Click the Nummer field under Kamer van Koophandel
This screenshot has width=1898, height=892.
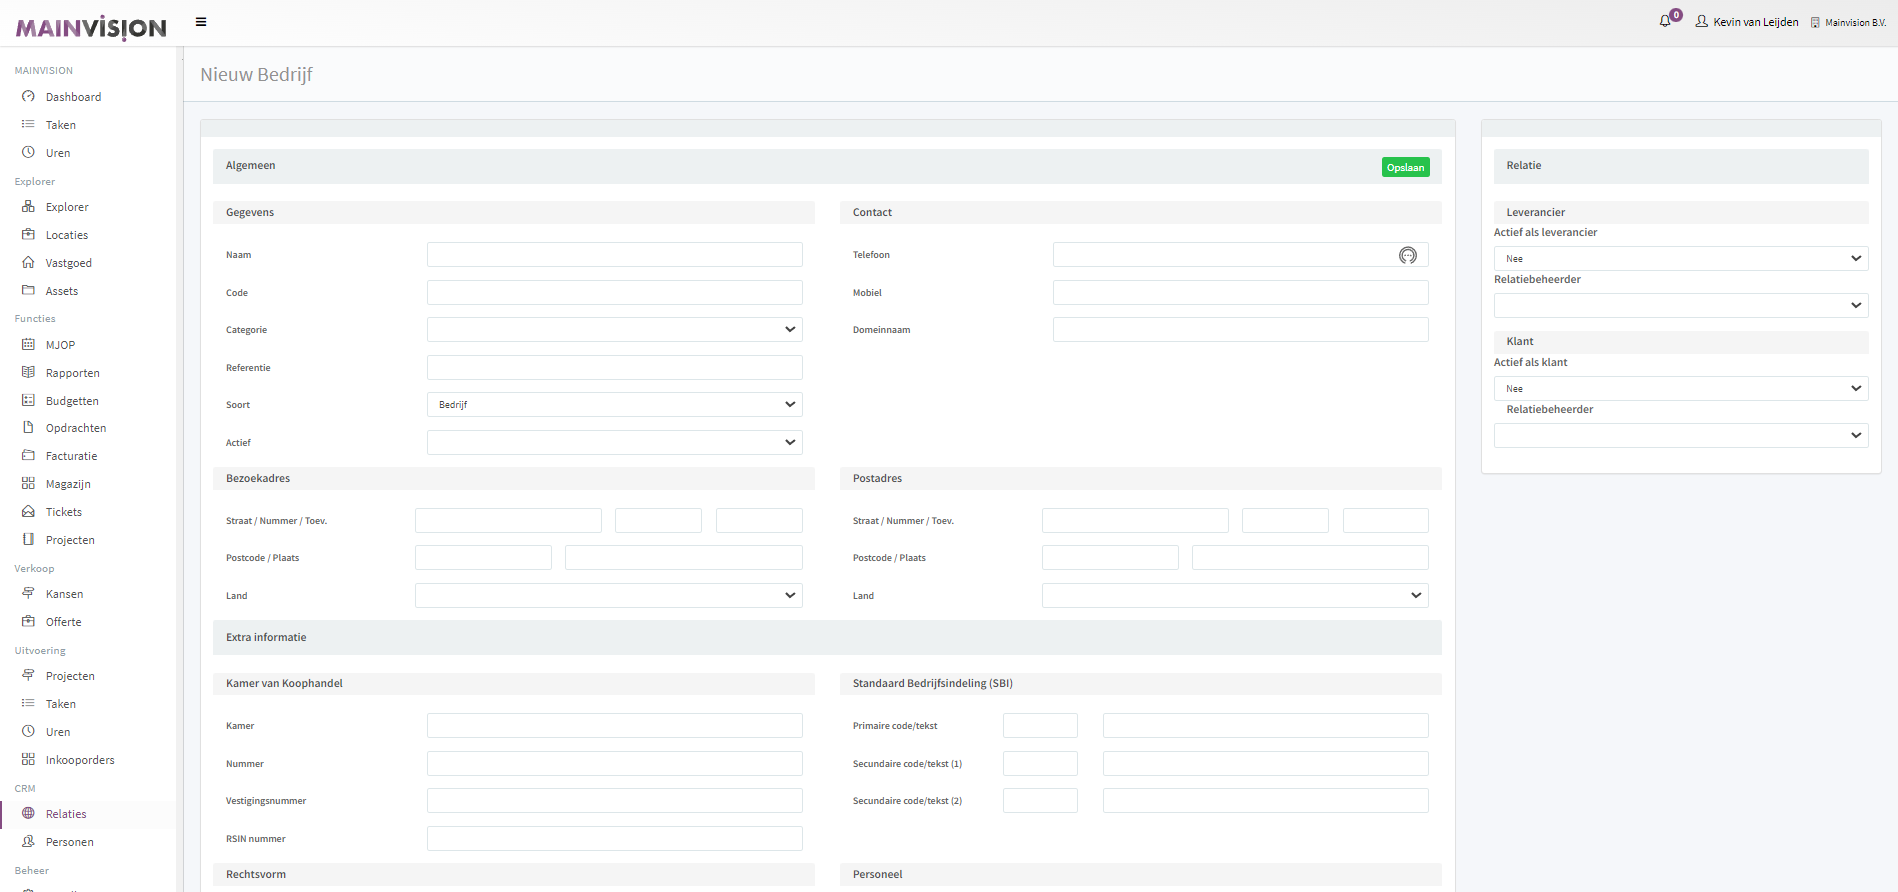coord(614,764)
